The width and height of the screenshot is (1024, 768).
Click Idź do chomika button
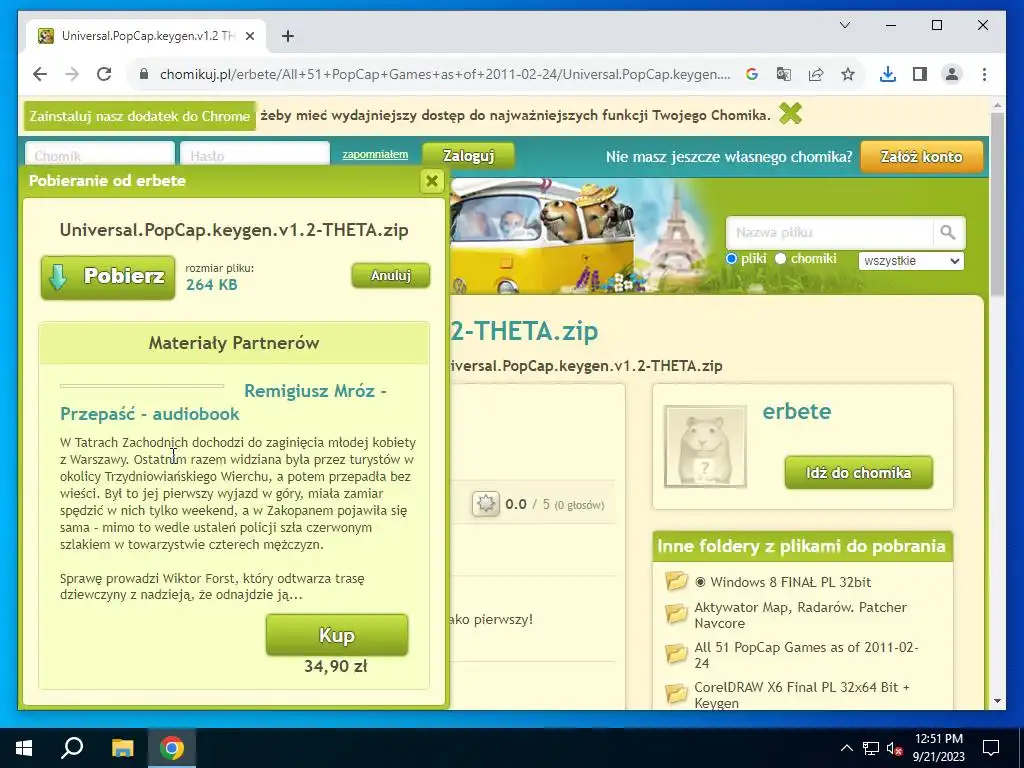(x=859, y=473)
